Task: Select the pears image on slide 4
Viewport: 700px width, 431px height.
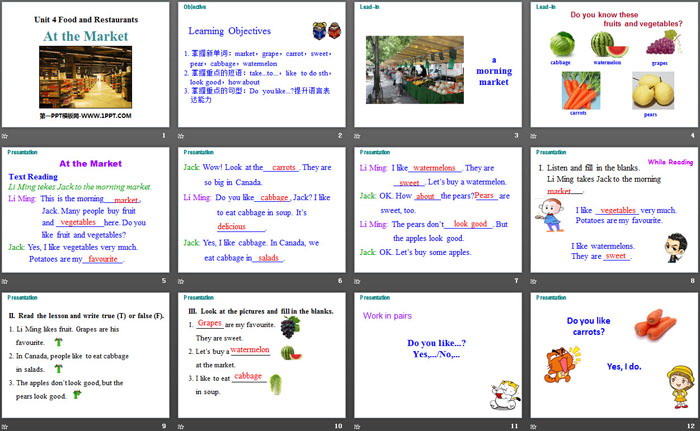Action: pos(651,92)
